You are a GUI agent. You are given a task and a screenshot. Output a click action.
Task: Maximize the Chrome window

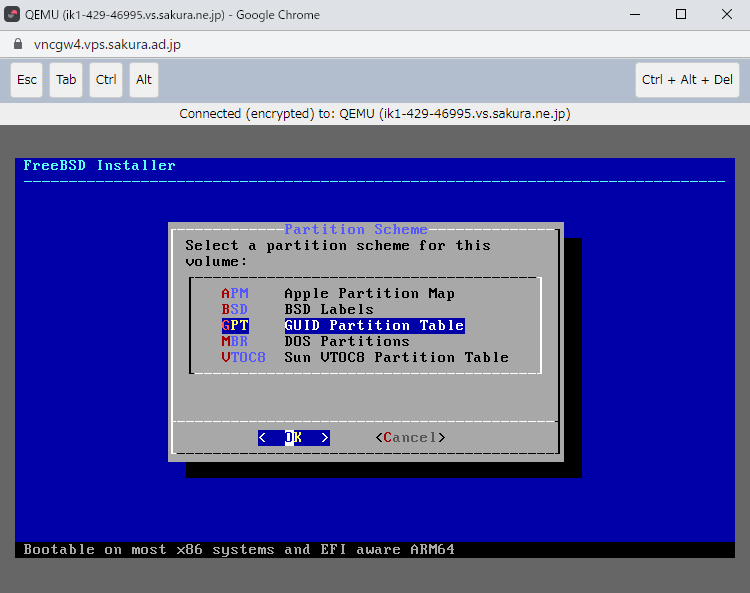pos(681,15)
